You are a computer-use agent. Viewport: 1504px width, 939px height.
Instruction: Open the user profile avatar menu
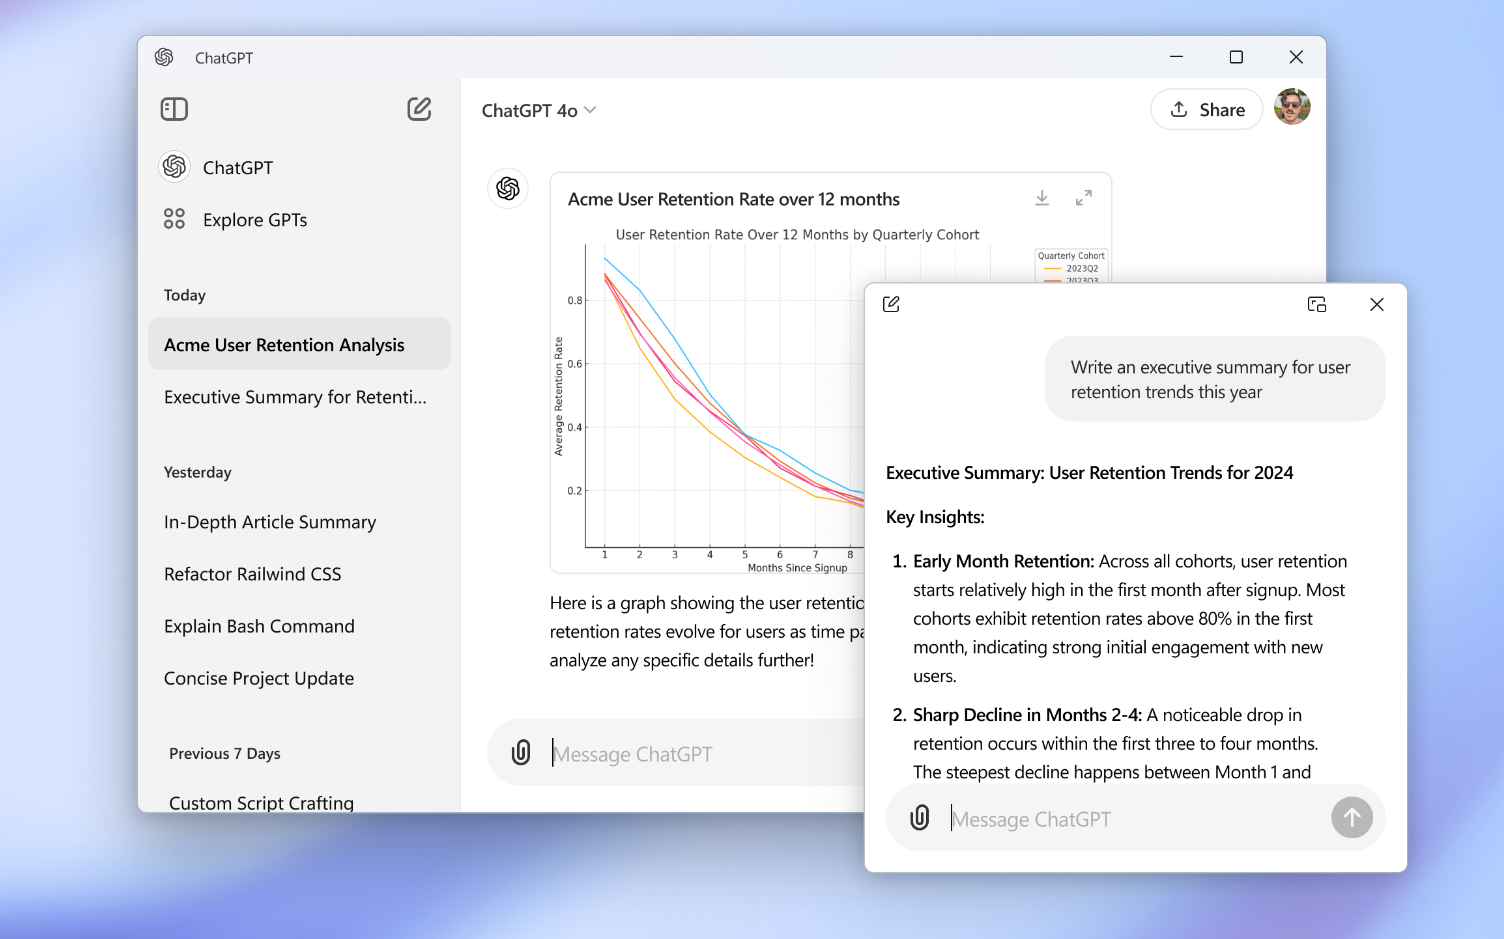(x=1292, y=107)
